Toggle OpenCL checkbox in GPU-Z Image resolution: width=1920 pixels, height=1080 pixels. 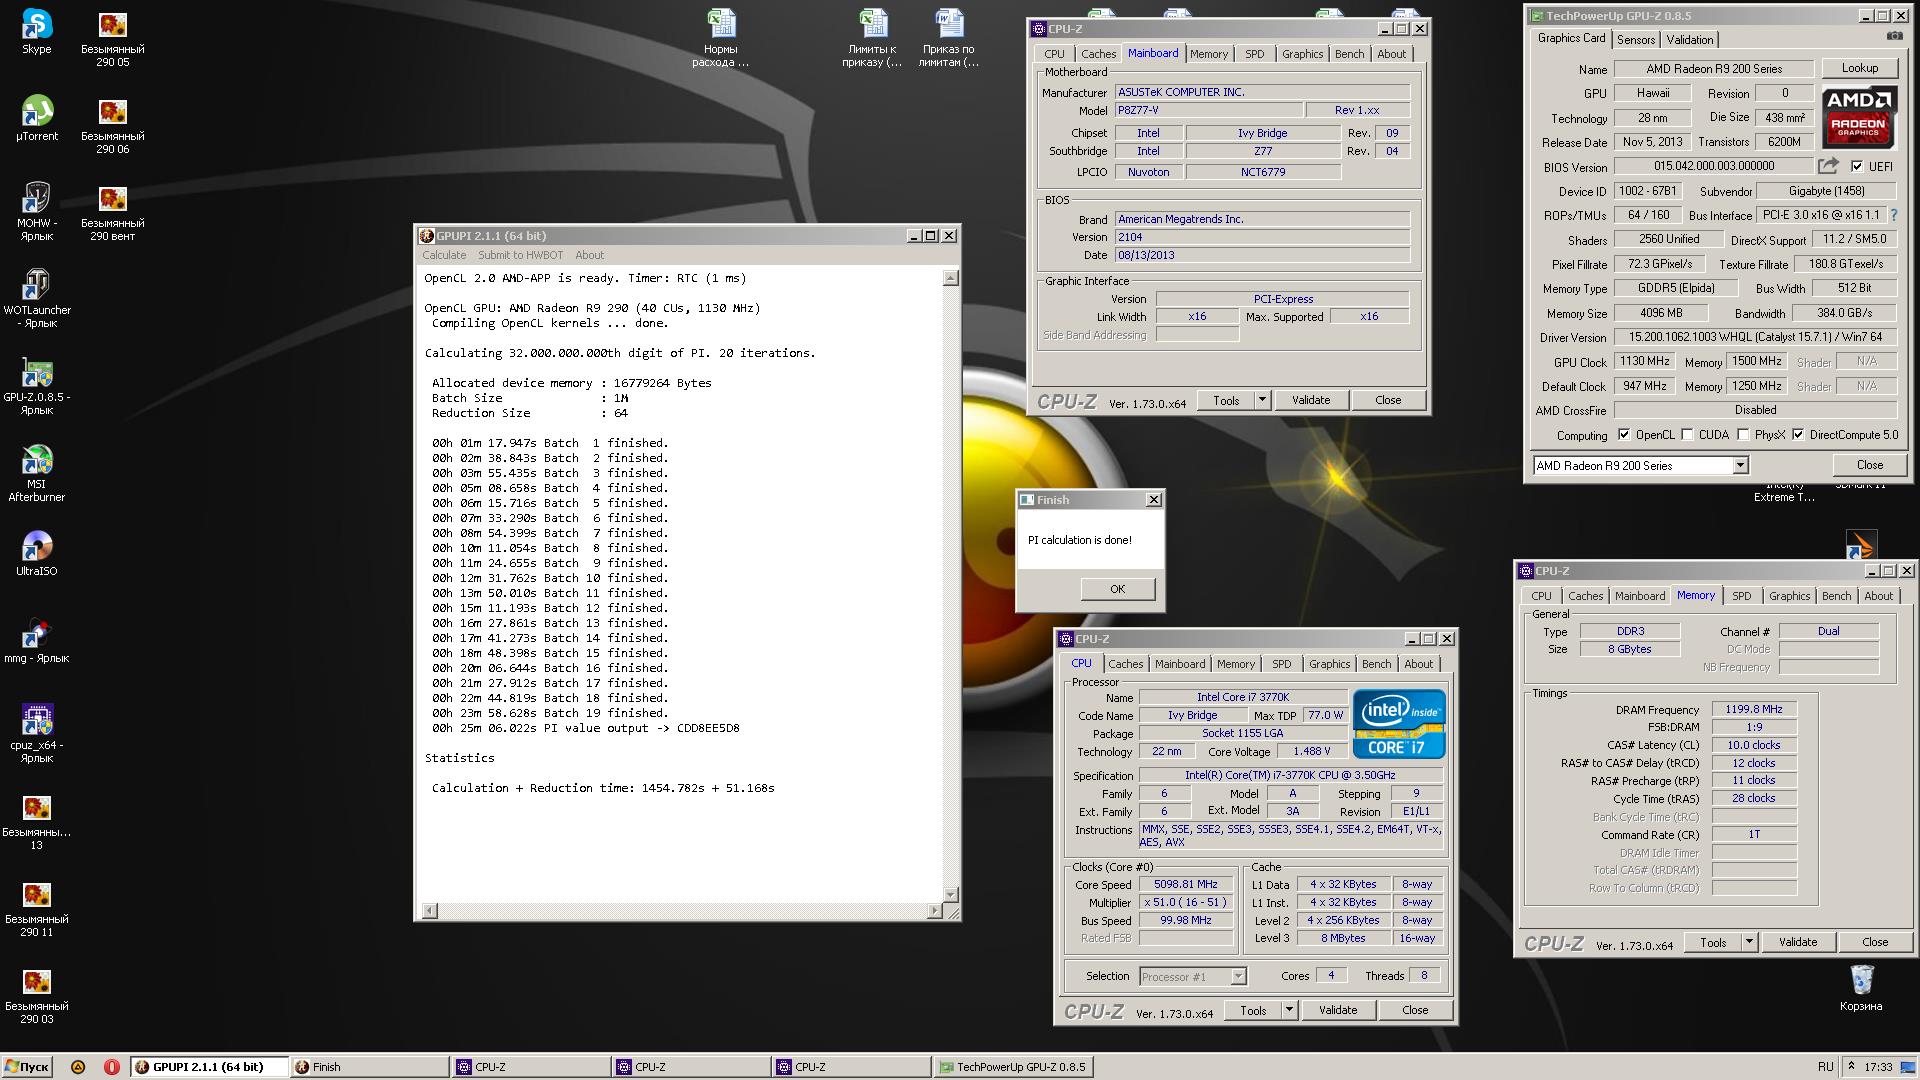[x=1624, y=434]
